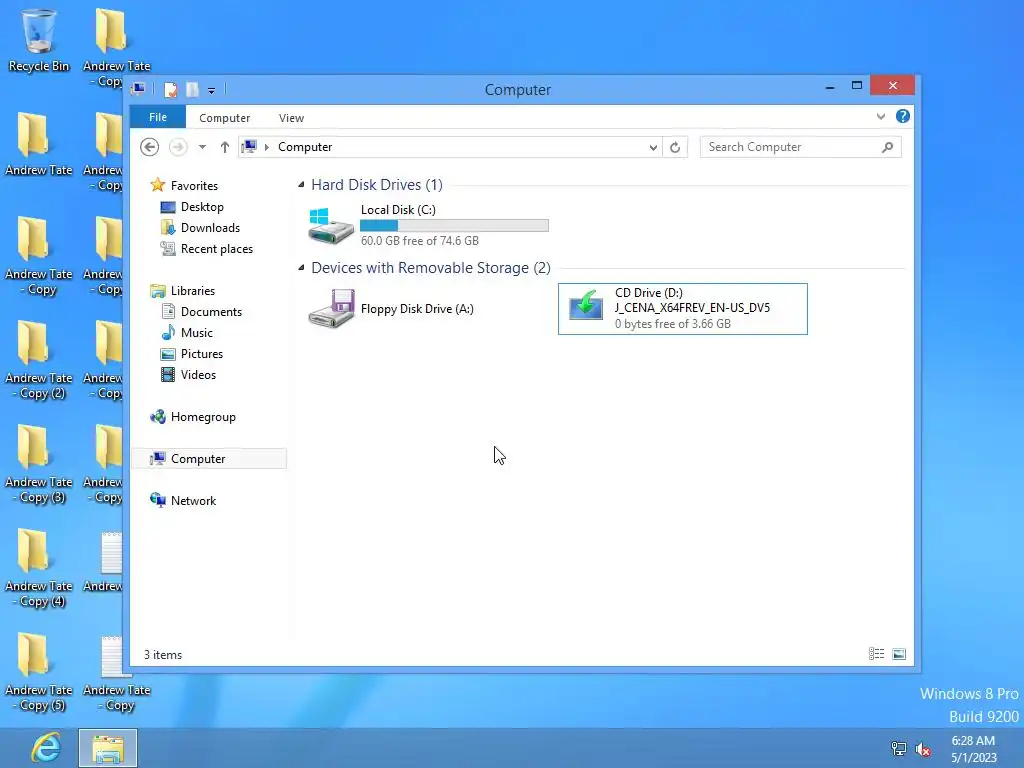Click '60.0 GB free of 74.6 GB' text
1024x768 pixels.
click(x=420, y=240)
